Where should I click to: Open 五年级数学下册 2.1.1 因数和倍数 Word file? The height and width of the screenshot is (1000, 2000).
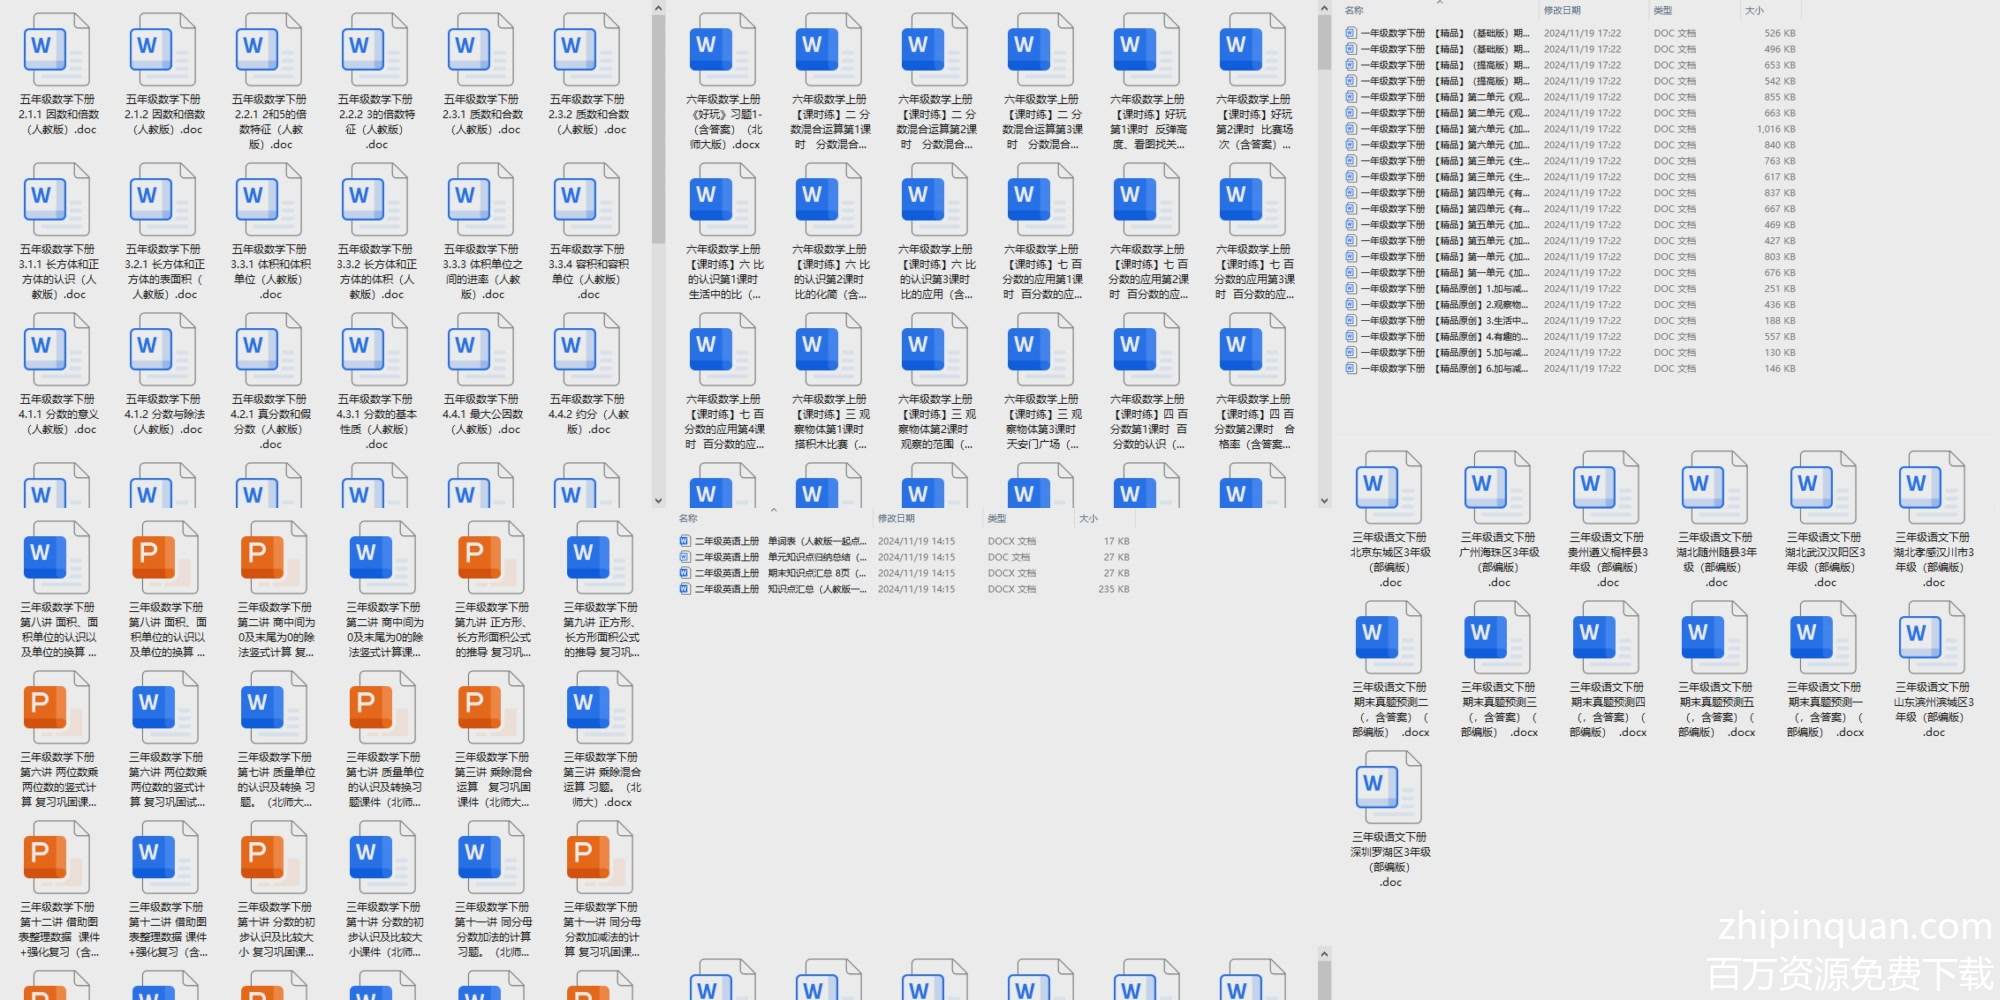click(x=57, y=50)
